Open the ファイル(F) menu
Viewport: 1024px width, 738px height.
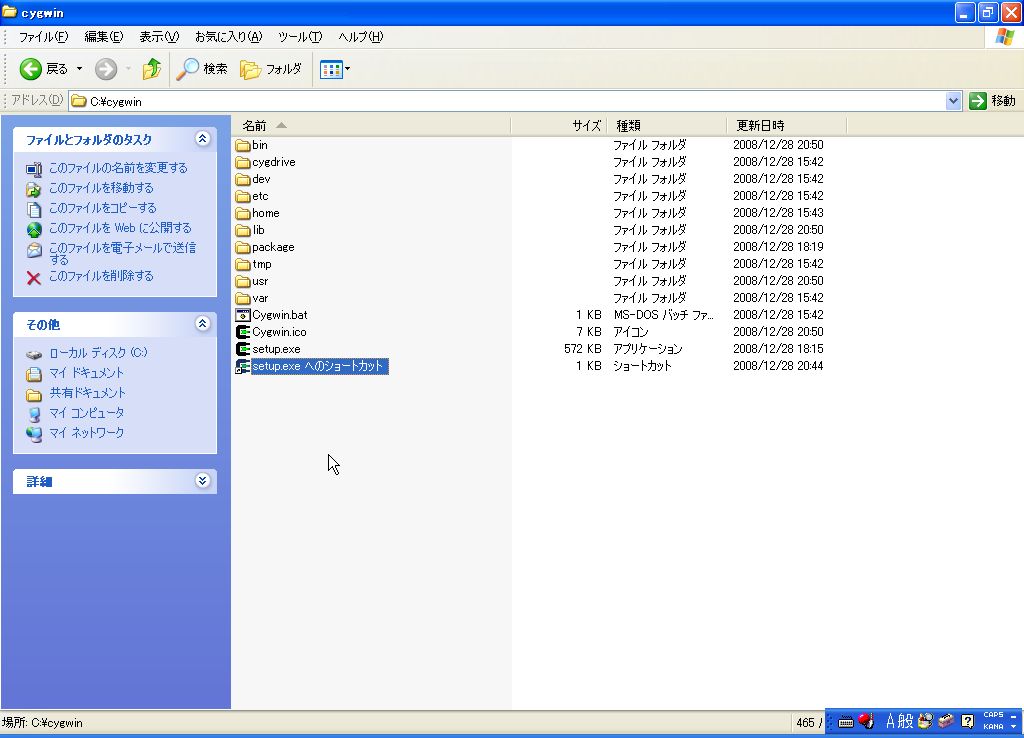43,37
